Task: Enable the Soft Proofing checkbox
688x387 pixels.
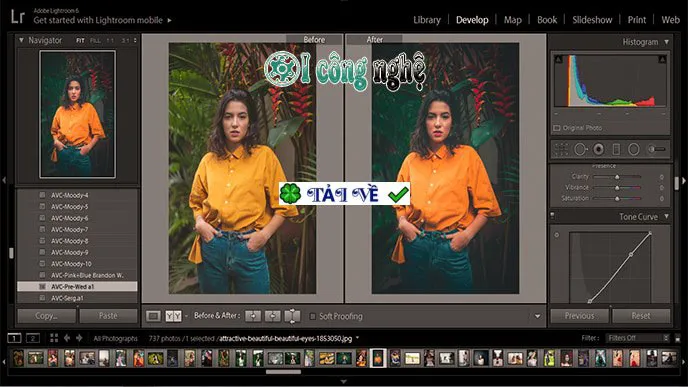Action: [x=312, y=316]
